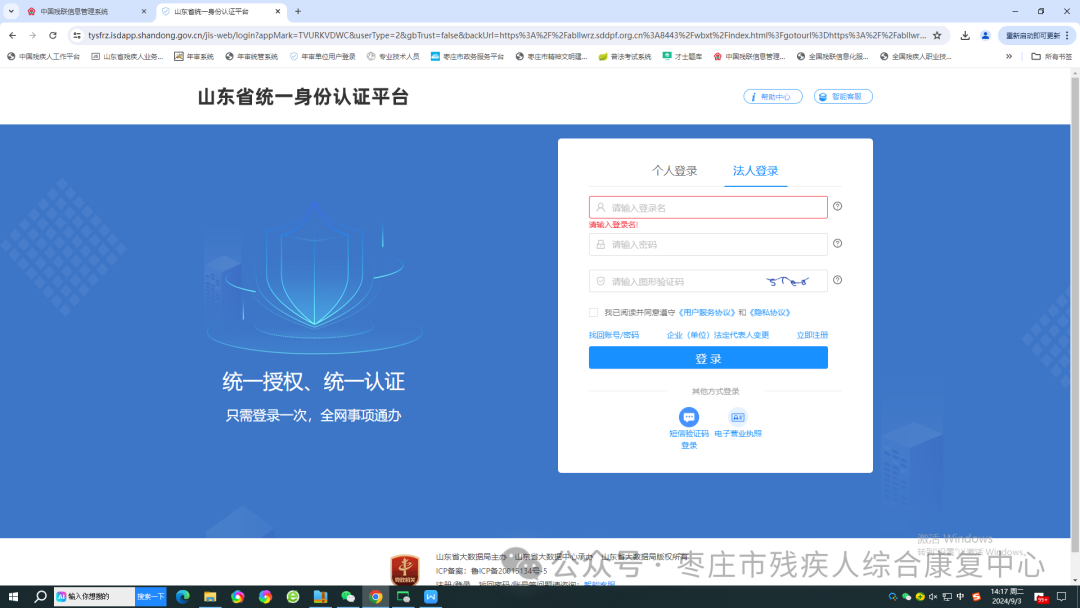Go forward in browser history

click(32, 35)
